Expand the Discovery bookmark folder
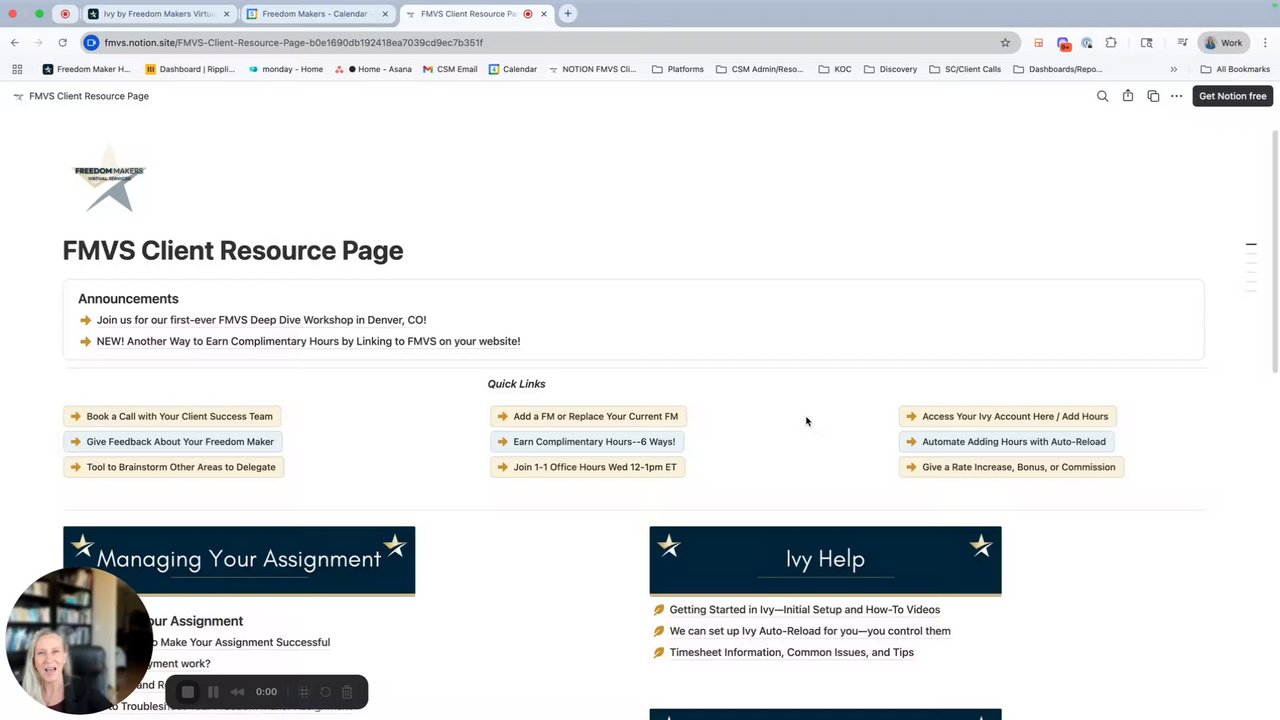Image resolution: width=1280 pixels, height=720 pixels. [x=890, y=69]
